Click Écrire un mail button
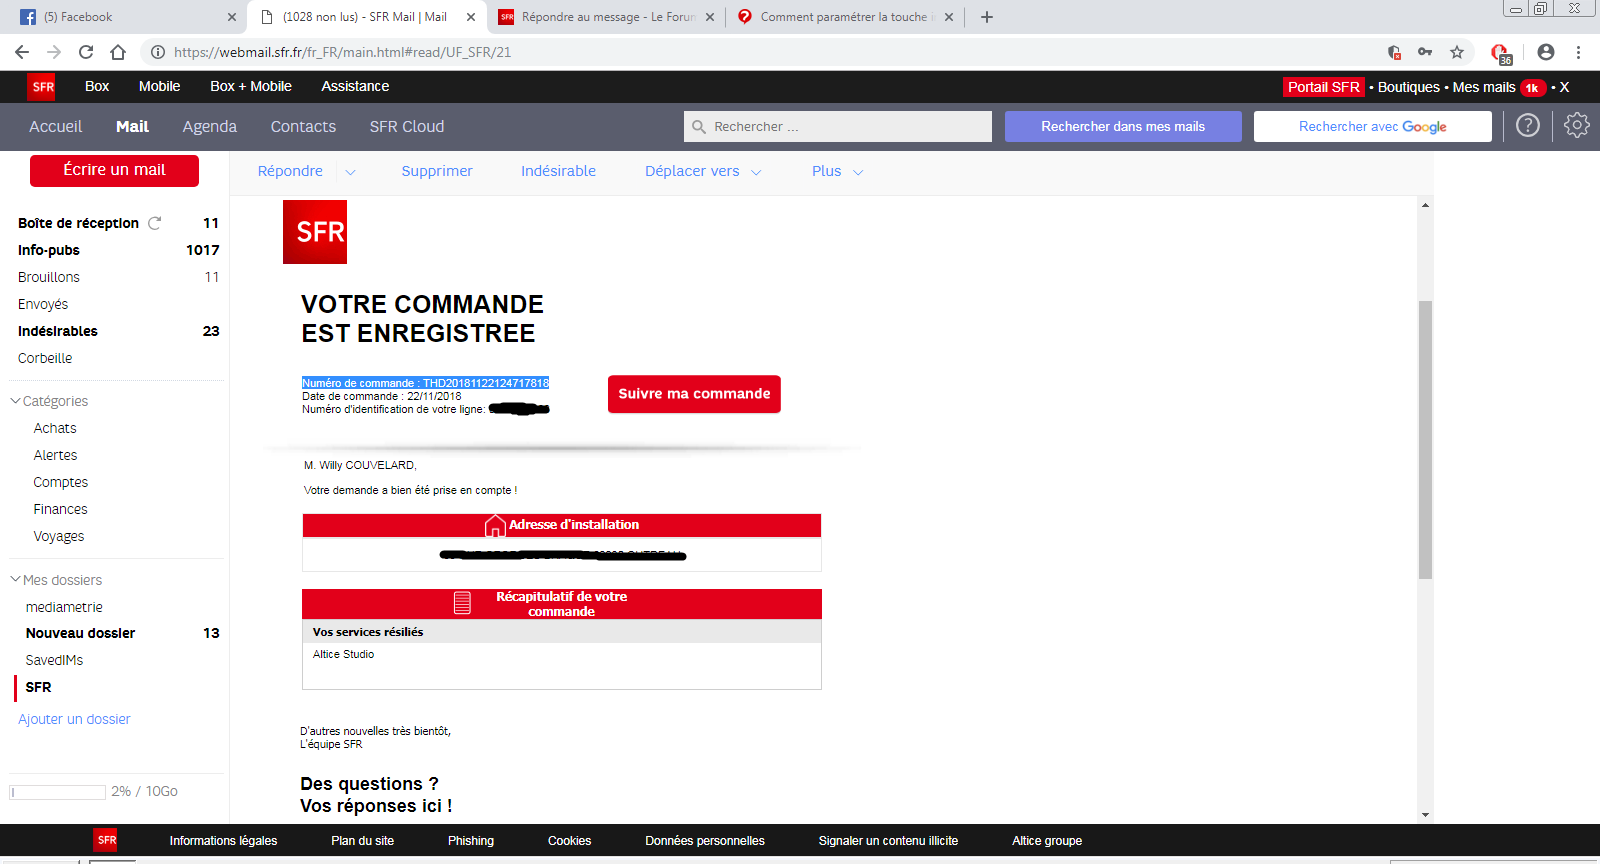Screen dimensions: 1600x864 click(x=114, y=170)
